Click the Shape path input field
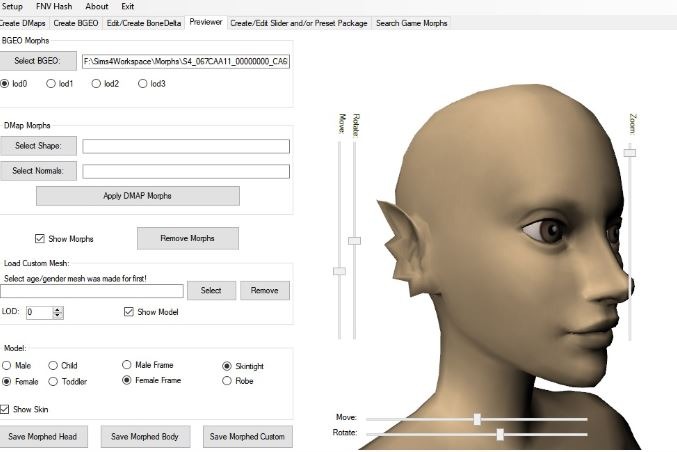Image resolution: width=677 pixels, height=452 pixels. [186, 146]
